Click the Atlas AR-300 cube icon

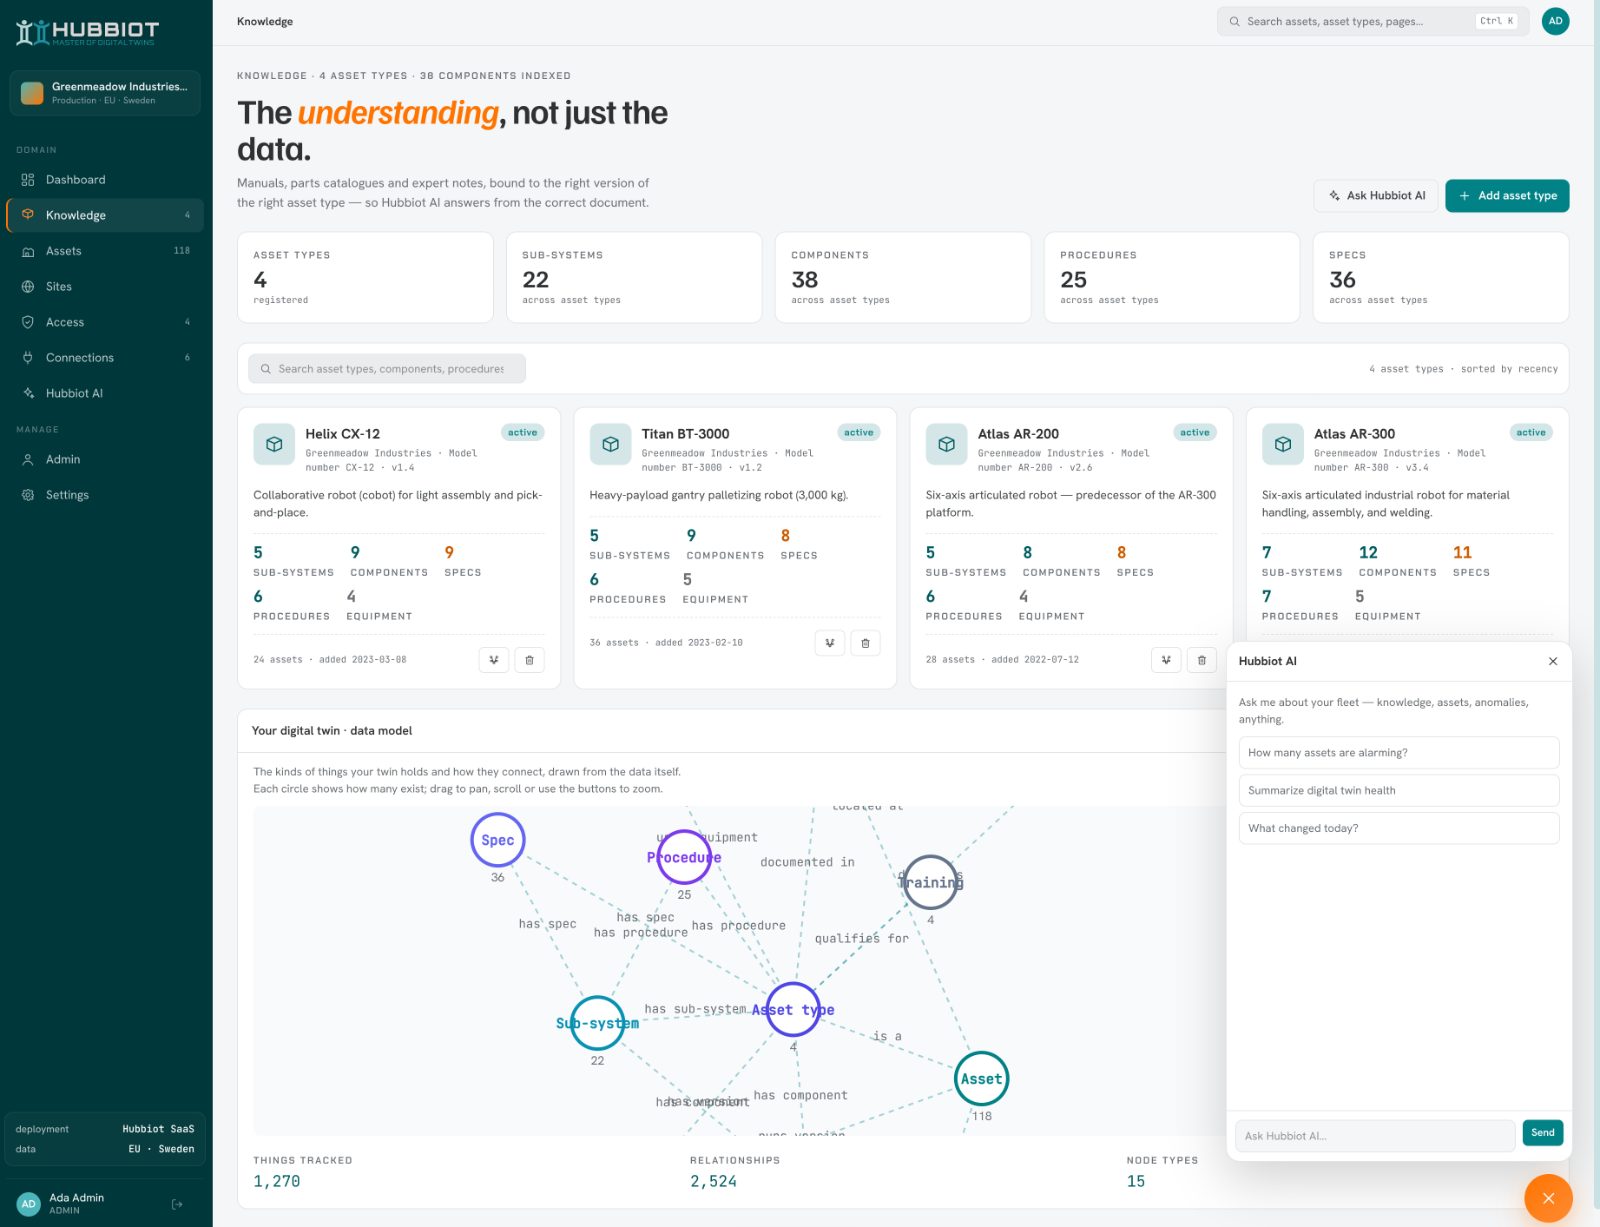pos(1282,445)
